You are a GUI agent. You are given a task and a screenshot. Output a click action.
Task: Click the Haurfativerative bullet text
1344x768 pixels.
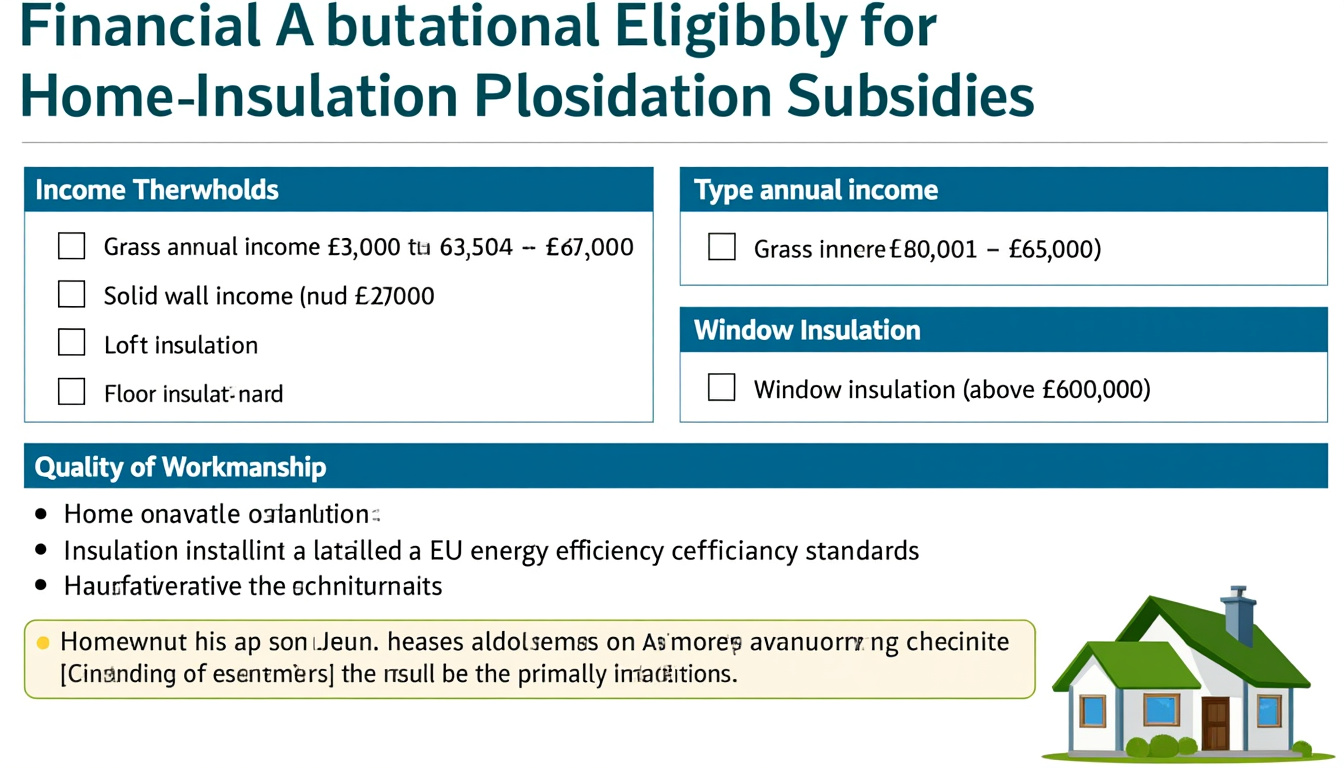(253, 586)
